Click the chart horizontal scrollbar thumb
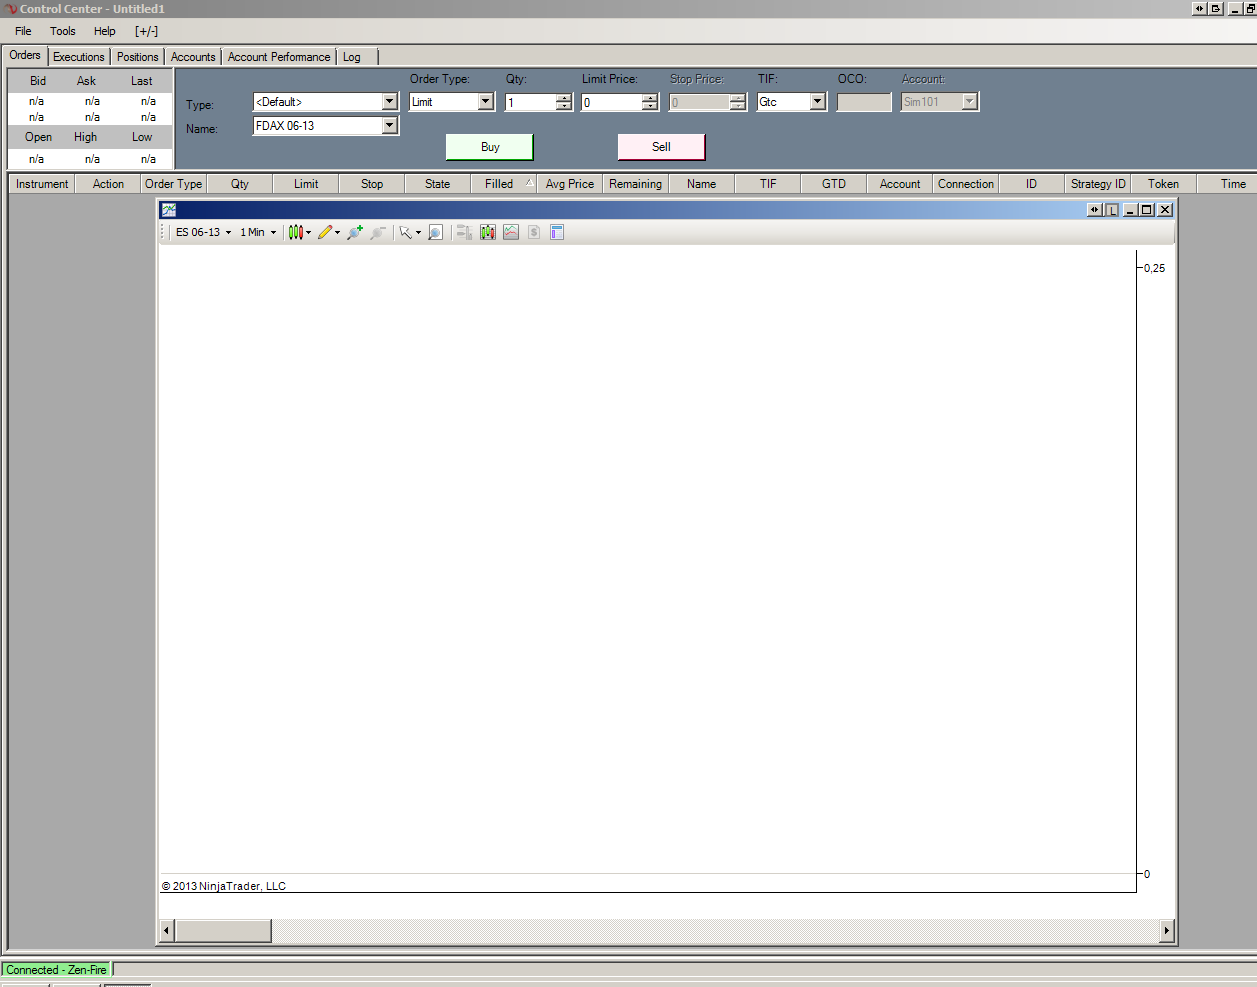Image resolution: width=1257 pixels, height=987 pixels. click(x=223, y=931)
